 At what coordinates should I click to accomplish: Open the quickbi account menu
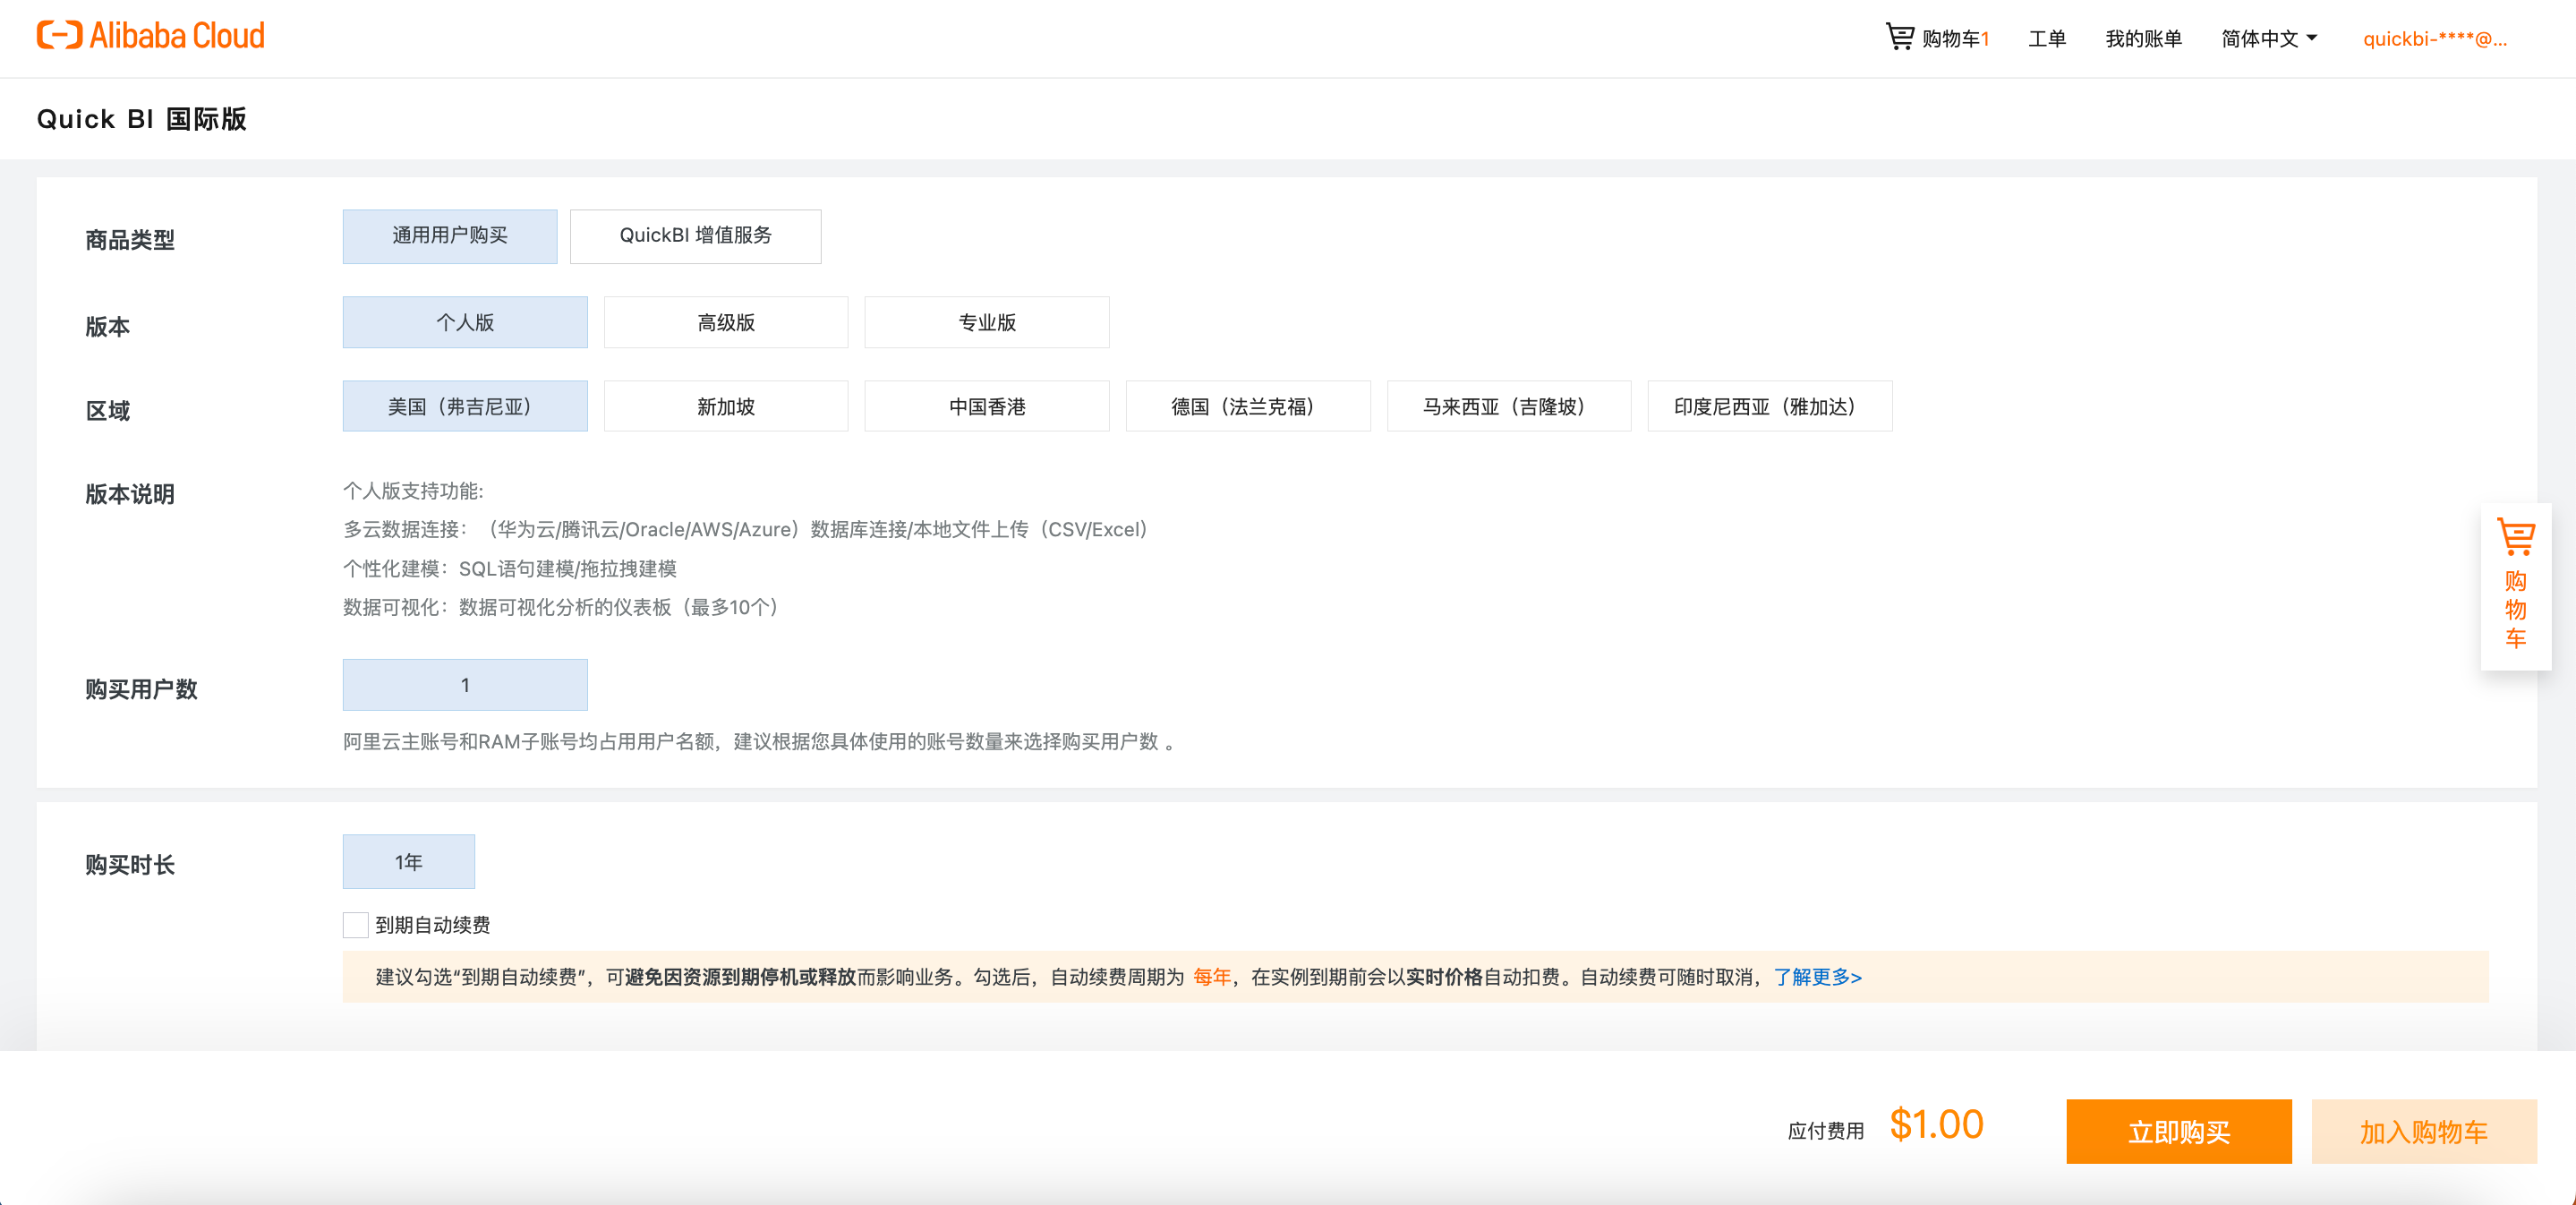tap(2434, 39)
